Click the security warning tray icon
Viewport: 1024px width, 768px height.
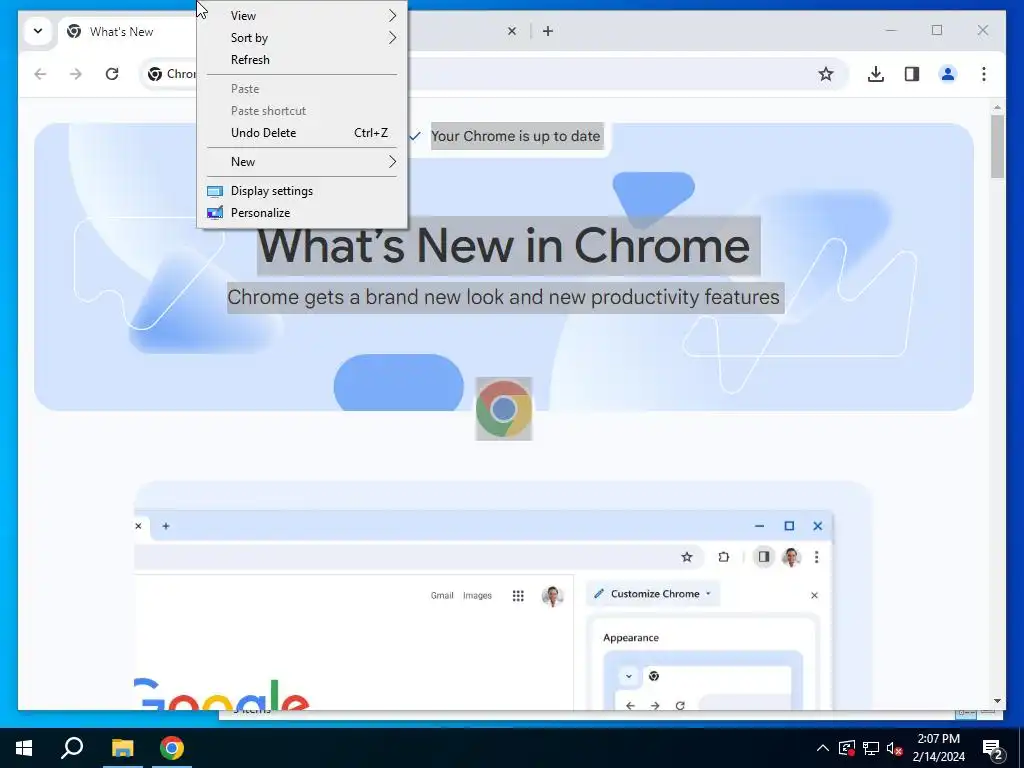coord(847,748)
